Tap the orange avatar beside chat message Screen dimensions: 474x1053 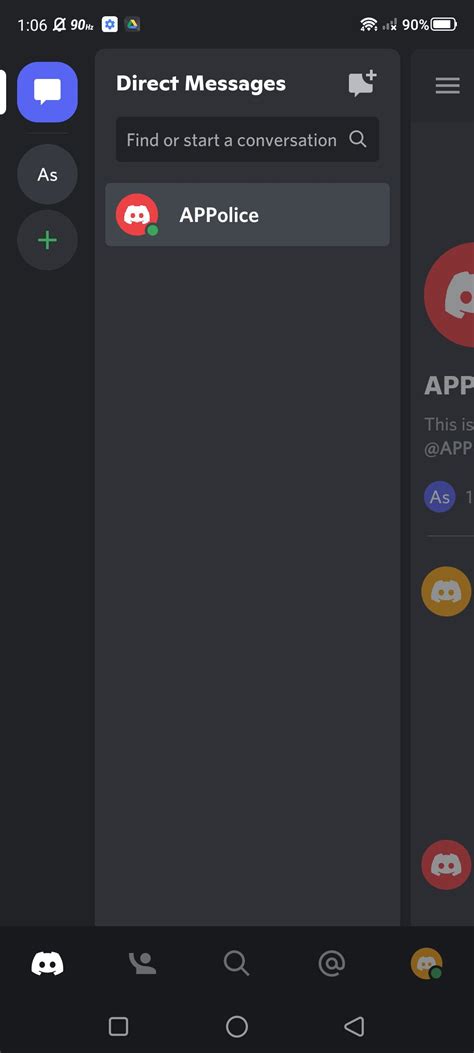pyautogui.click(x=446, y=592)
